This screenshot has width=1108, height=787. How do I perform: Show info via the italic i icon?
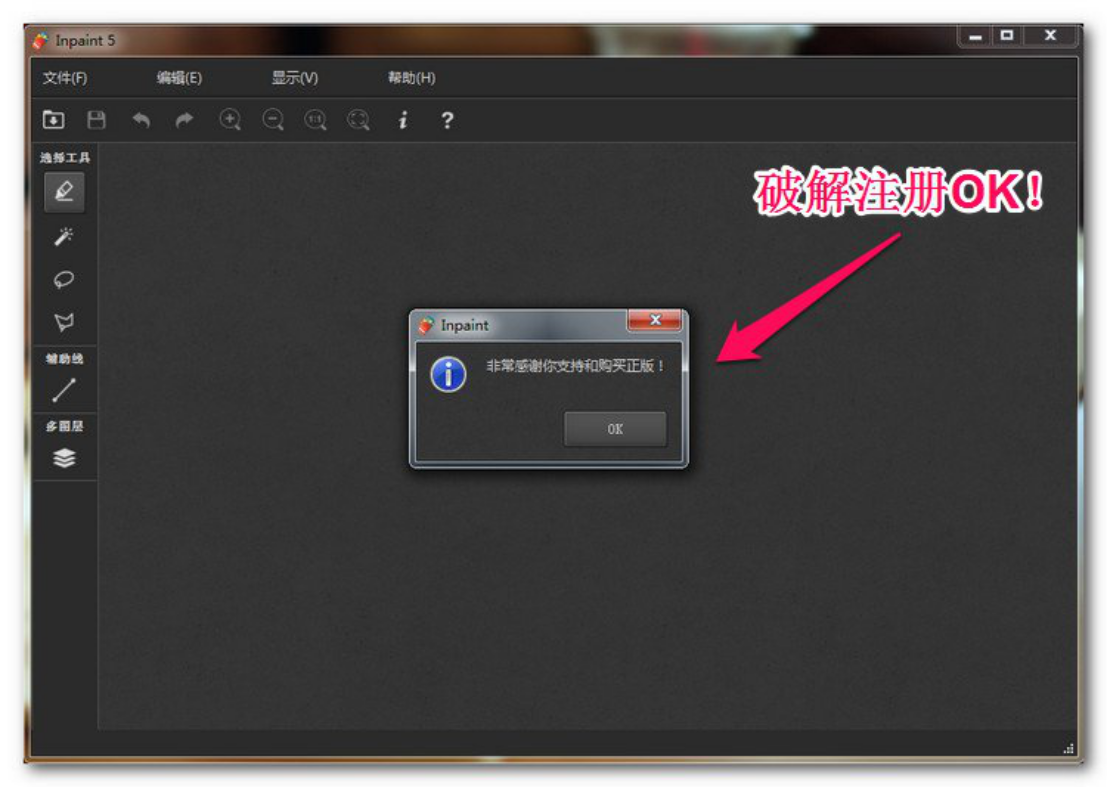(x=403, y=120)
